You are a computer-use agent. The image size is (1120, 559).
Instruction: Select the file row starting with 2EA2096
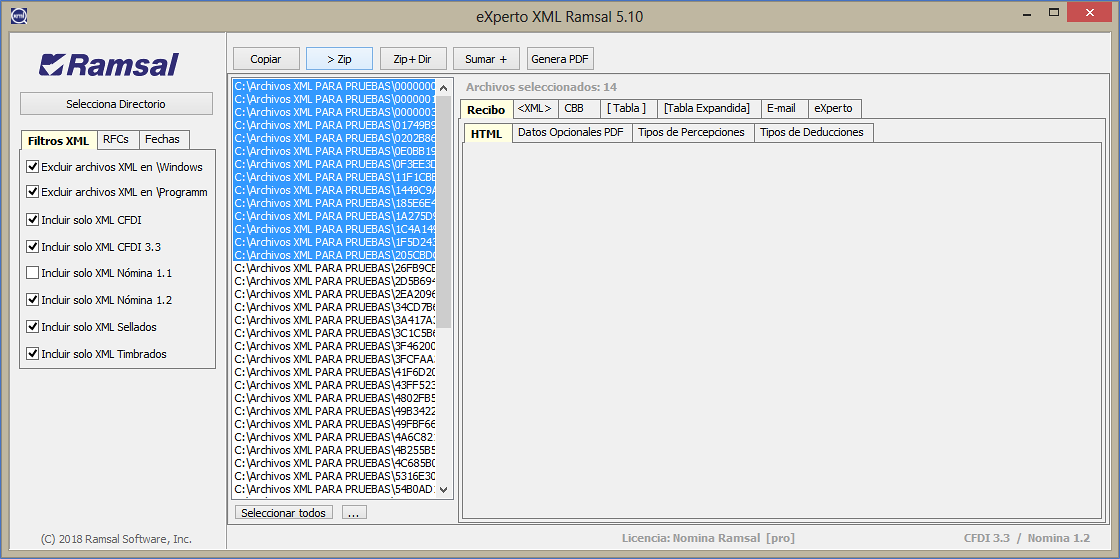point(334,293)
